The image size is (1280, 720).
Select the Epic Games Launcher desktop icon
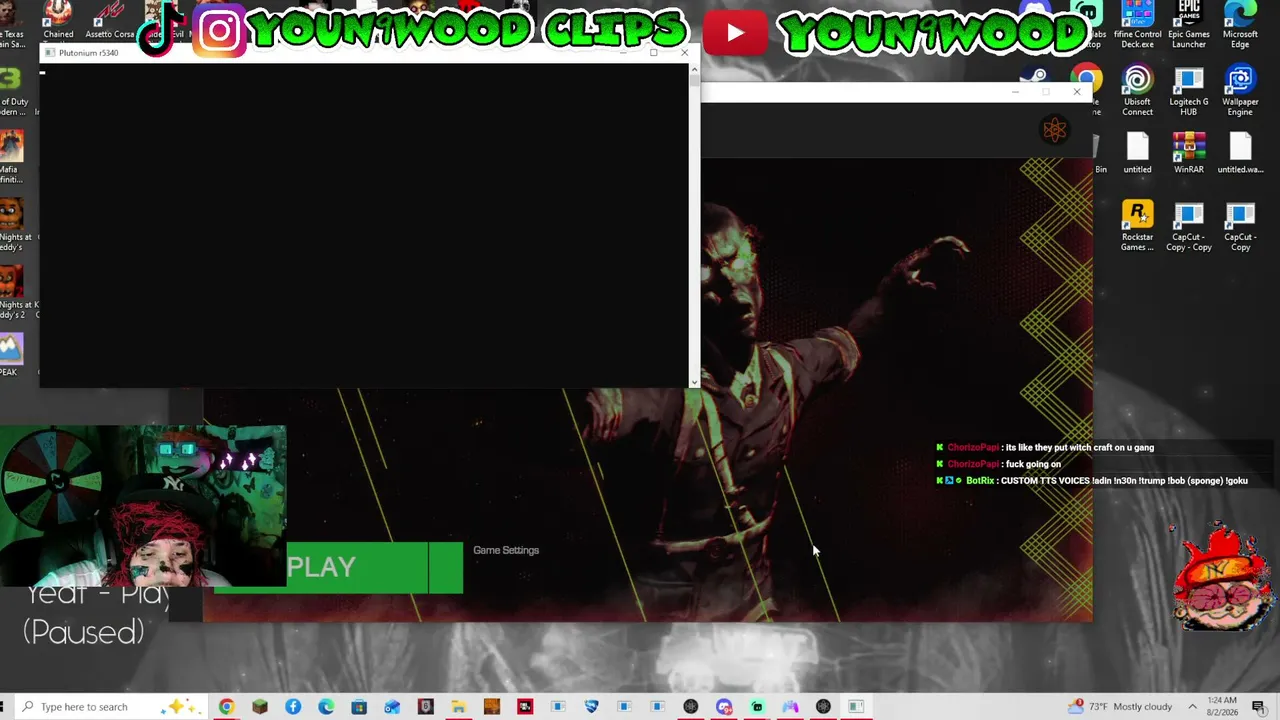pyautogui.click(x=1189, y=25)
